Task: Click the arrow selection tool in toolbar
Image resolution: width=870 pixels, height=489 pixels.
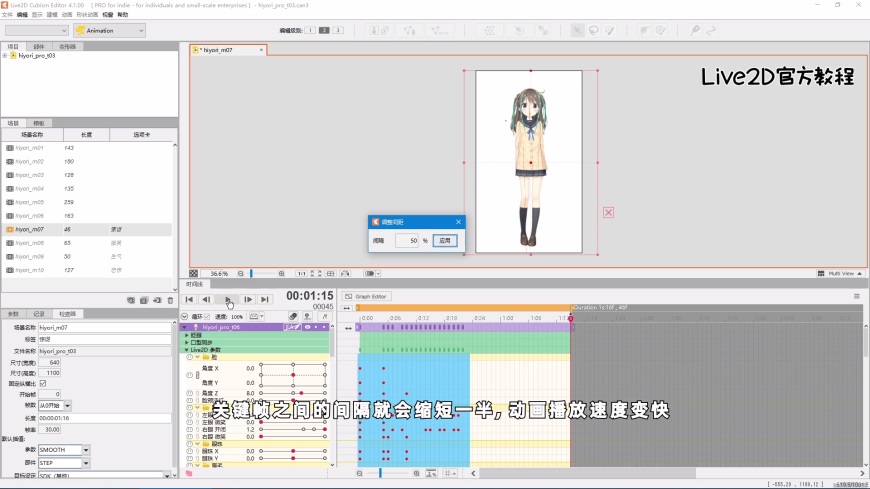Action: 578,31
